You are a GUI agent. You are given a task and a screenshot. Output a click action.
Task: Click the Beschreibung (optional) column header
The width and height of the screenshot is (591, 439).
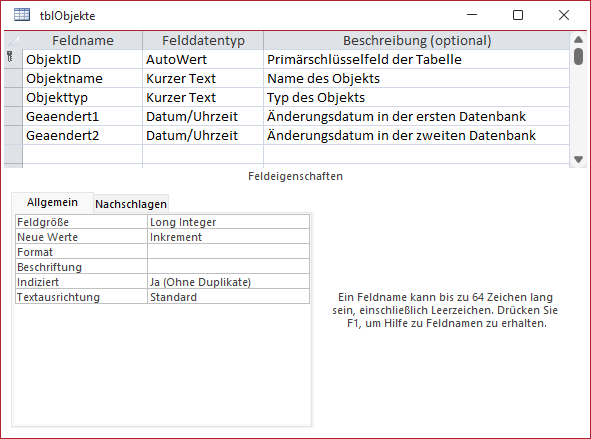[416, 40]
